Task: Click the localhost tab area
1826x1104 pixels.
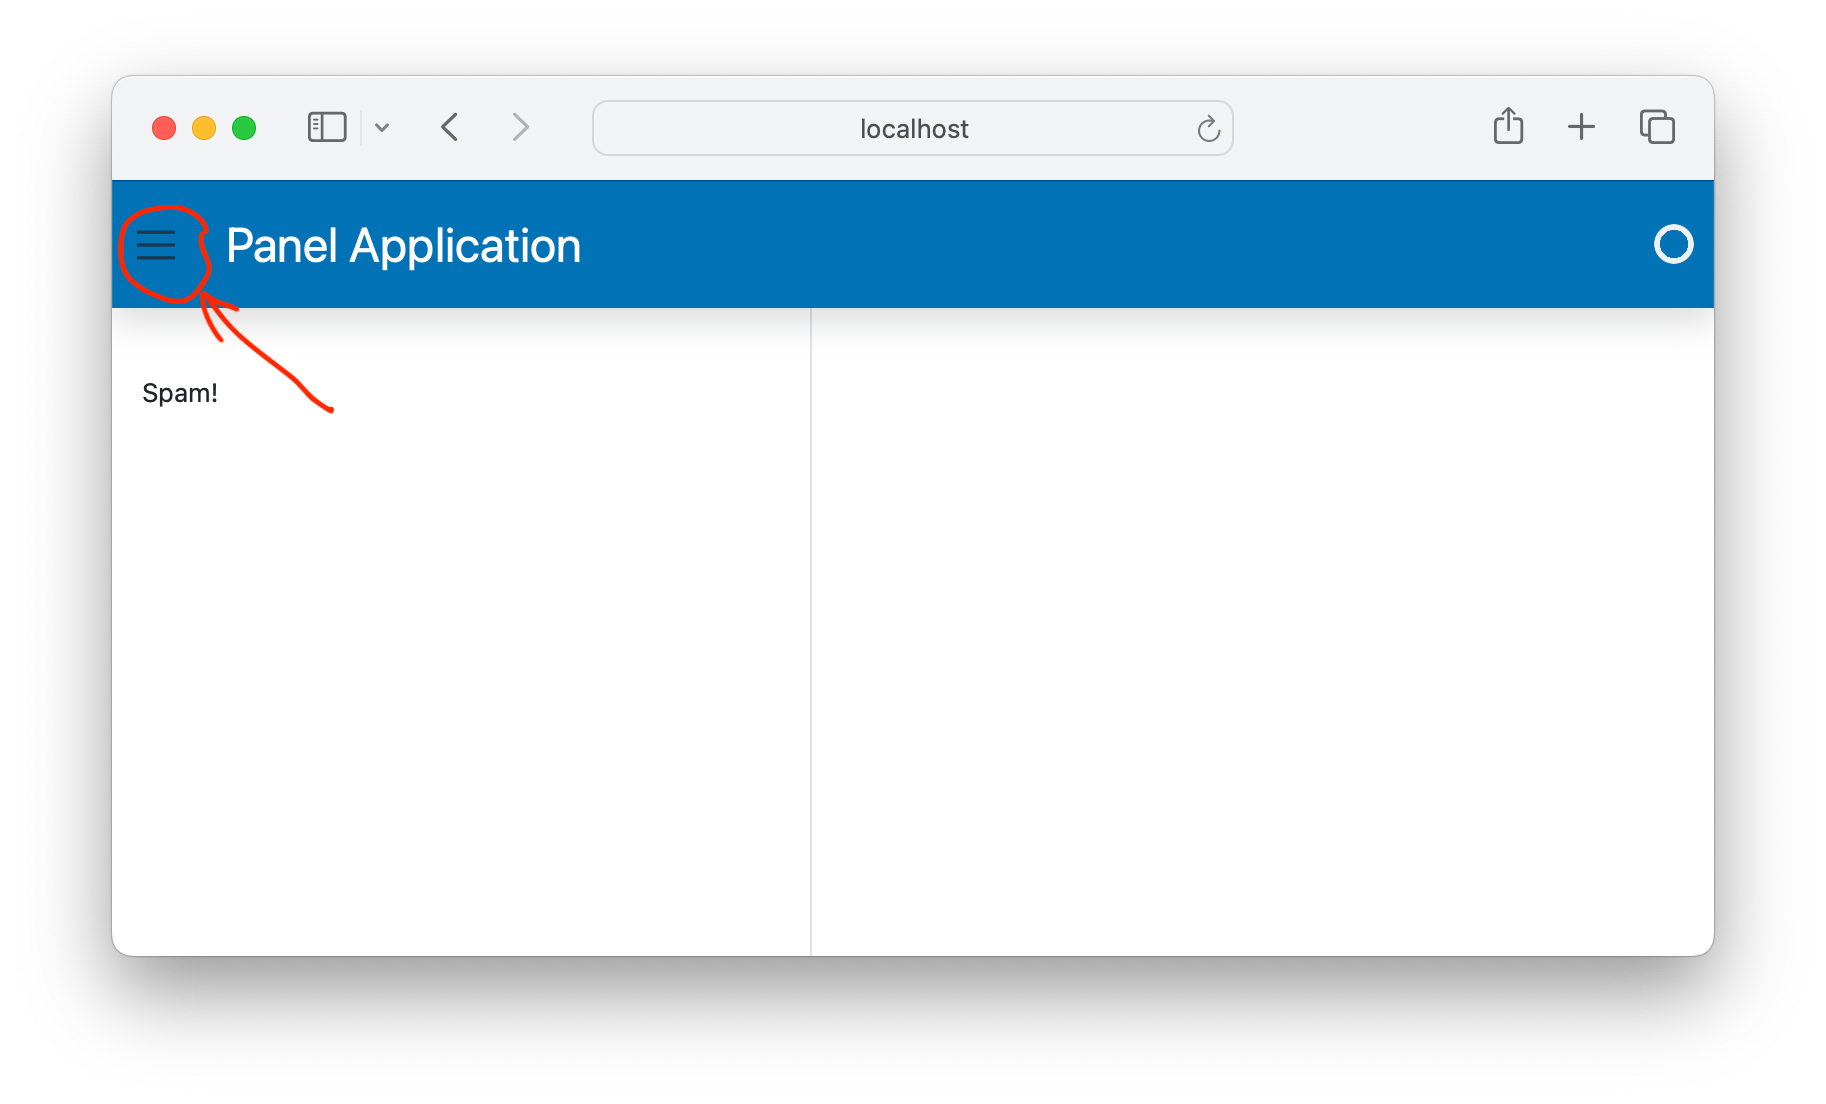Action: (912, 128)
